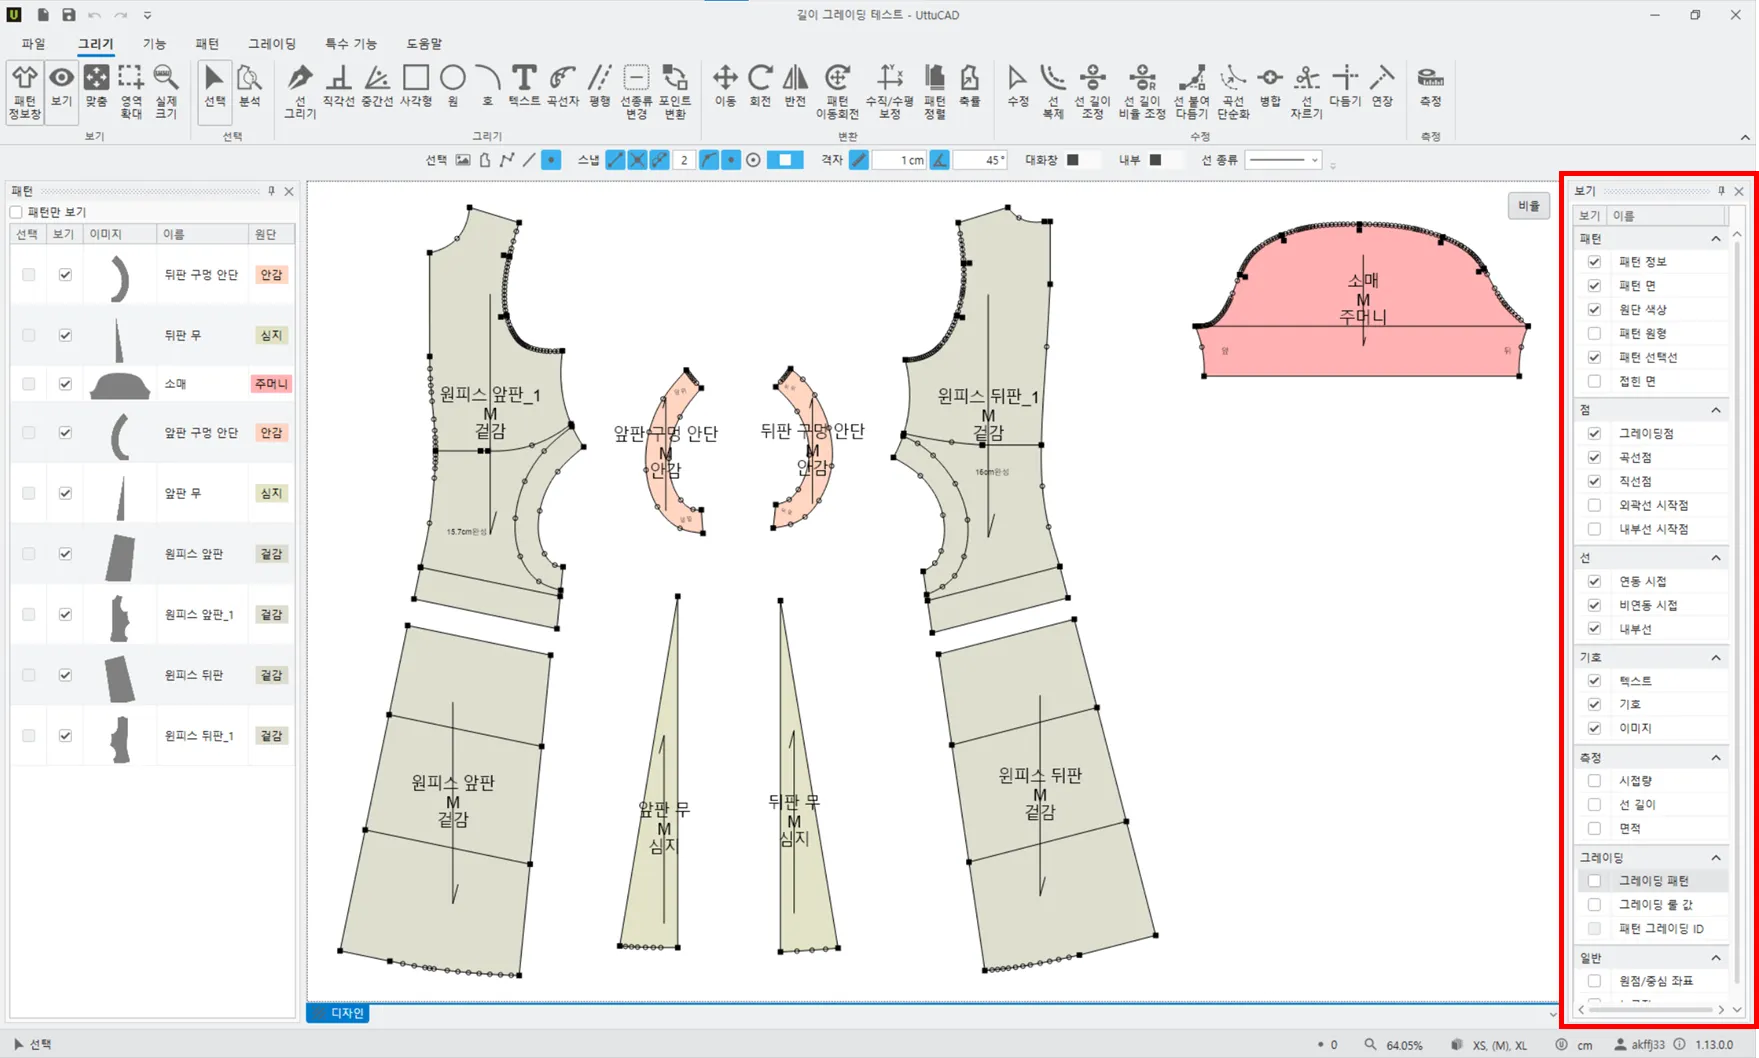This screenshot has width=1759, height=1058.
Task: Click the 곡선 단순화 curve simplify tool
Action: point(1233,92)
